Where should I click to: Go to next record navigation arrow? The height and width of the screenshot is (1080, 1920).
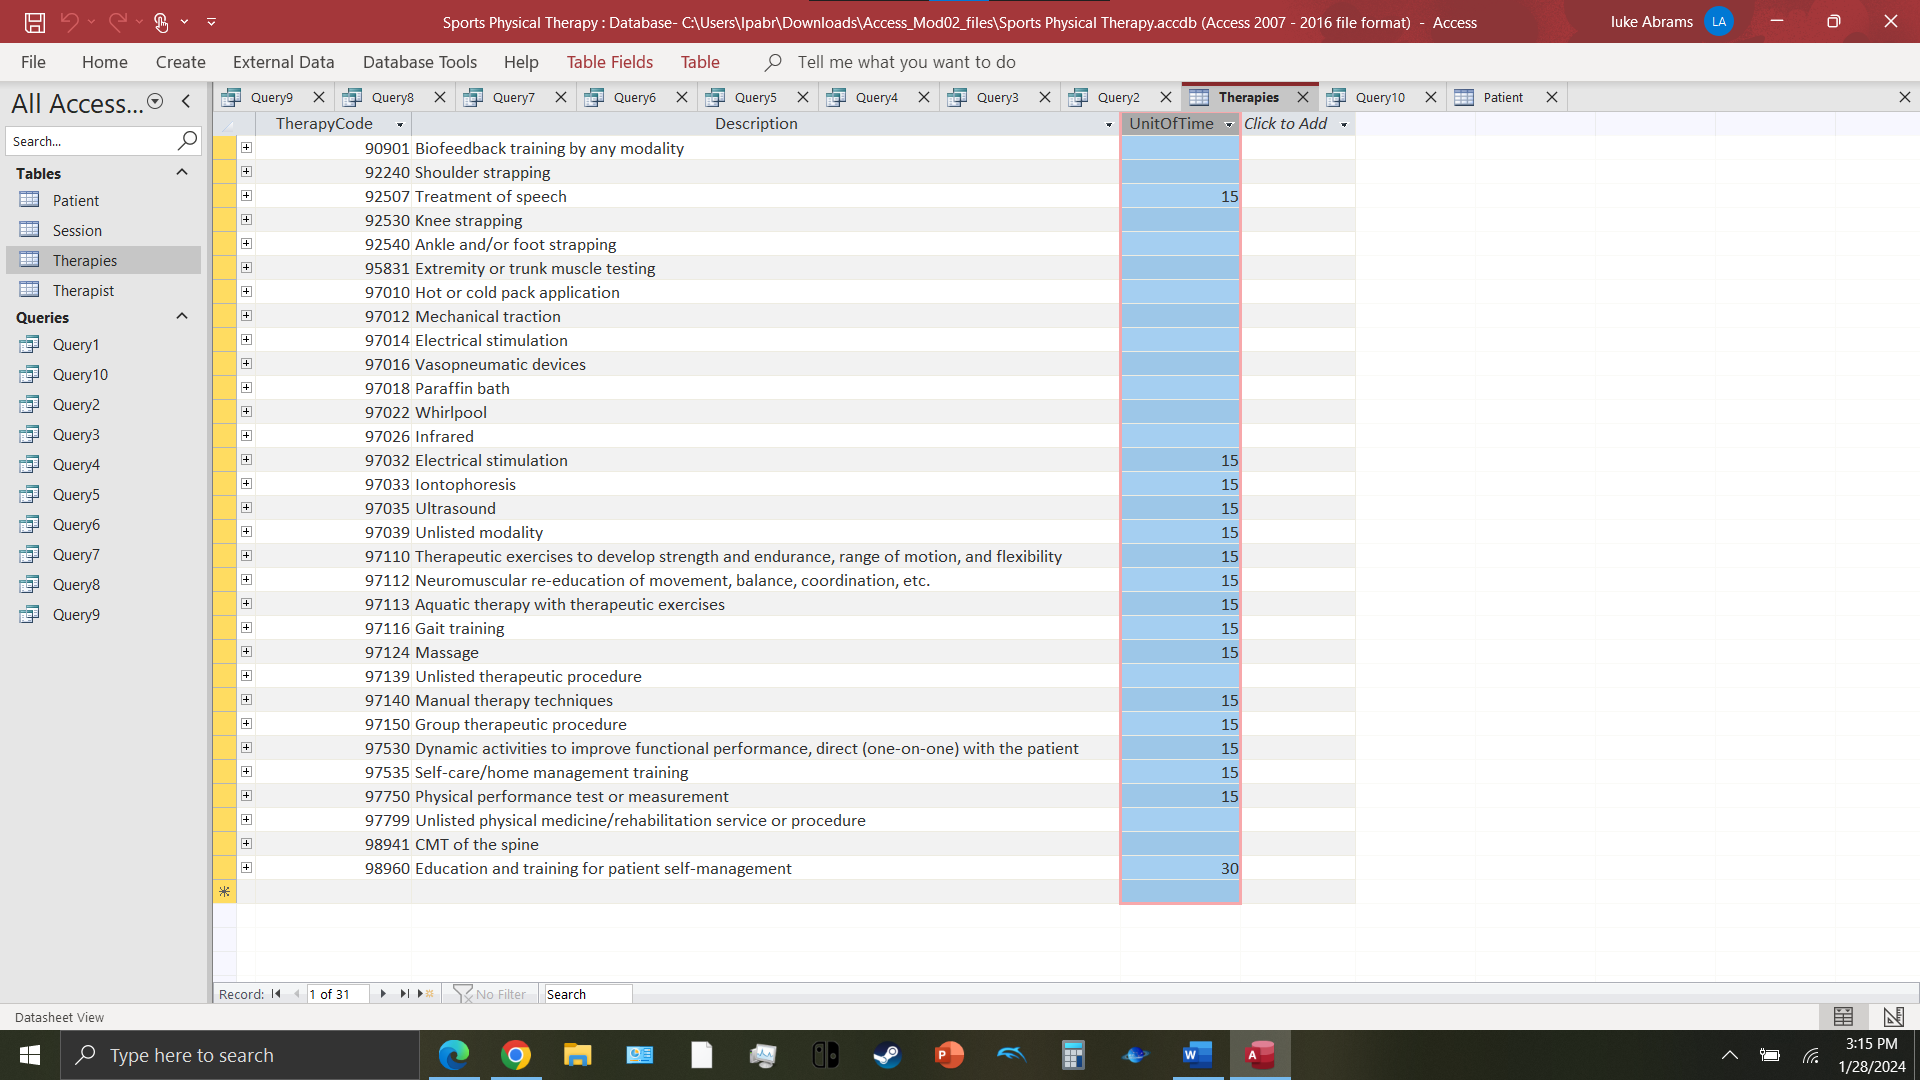coord(383,994)
